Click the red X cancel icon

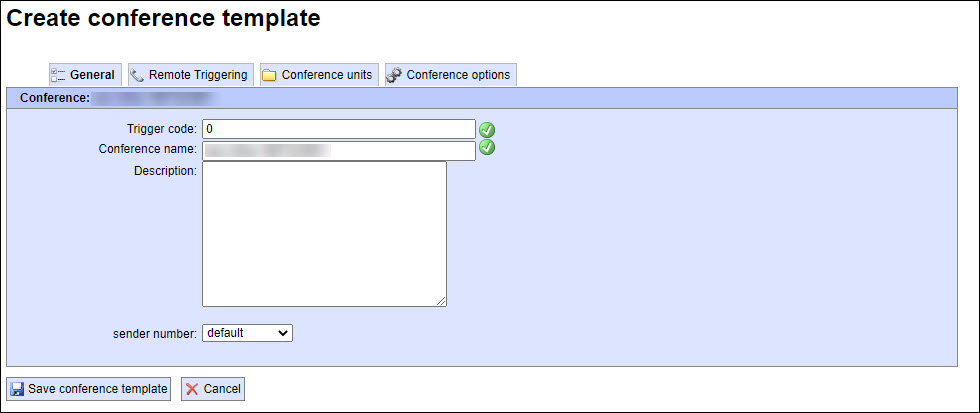pyautogui.click(x=192, y=389)
